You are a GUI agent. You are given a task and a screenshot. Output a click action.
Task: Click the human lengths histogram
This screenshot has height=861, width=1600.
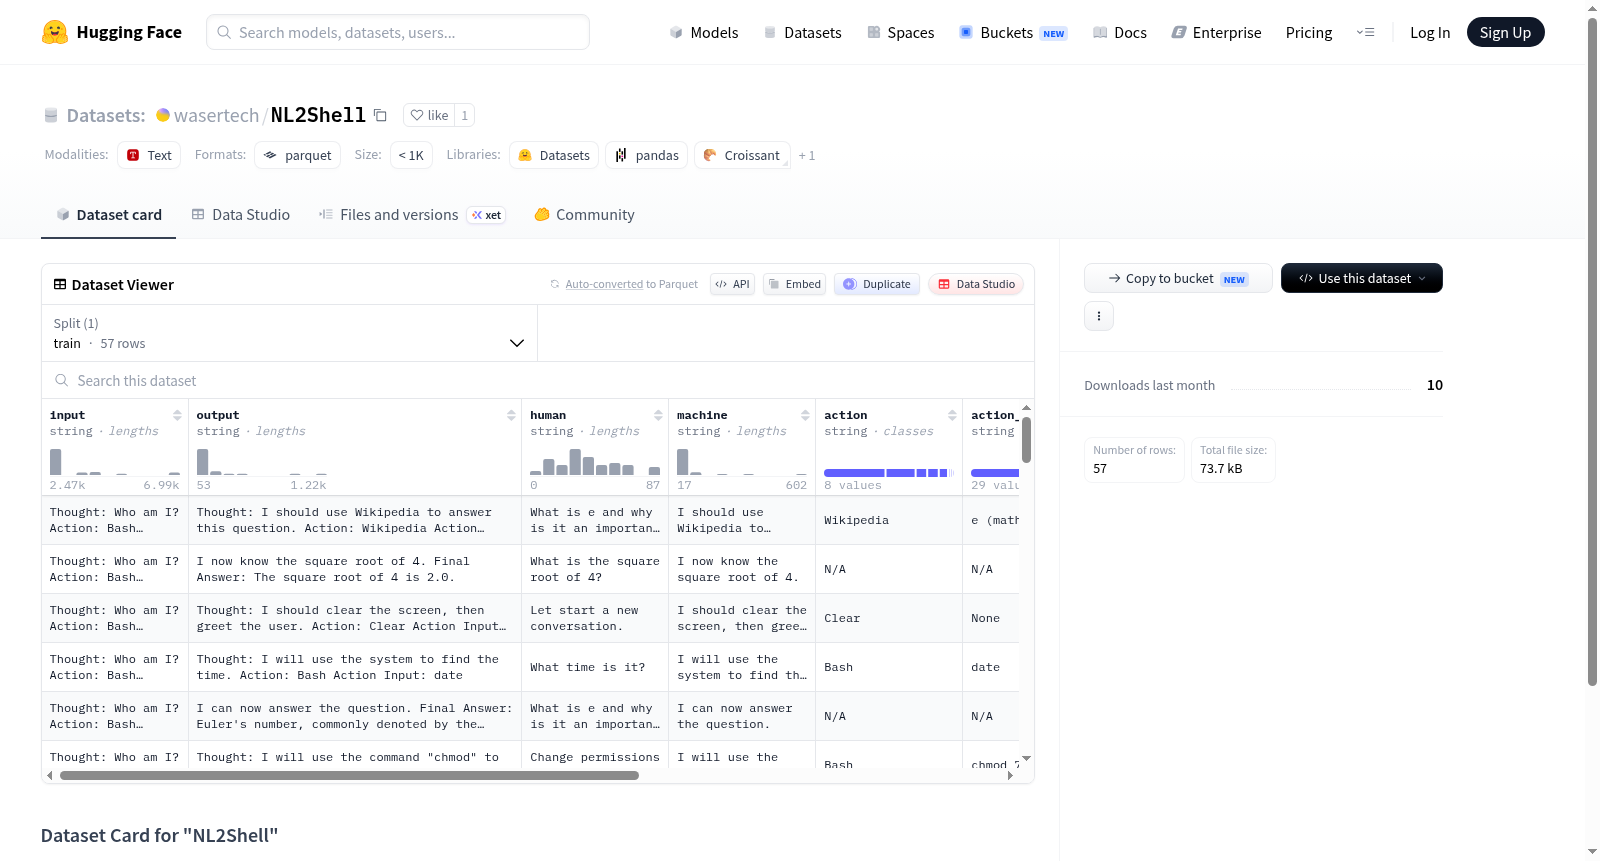coord(595,461)
